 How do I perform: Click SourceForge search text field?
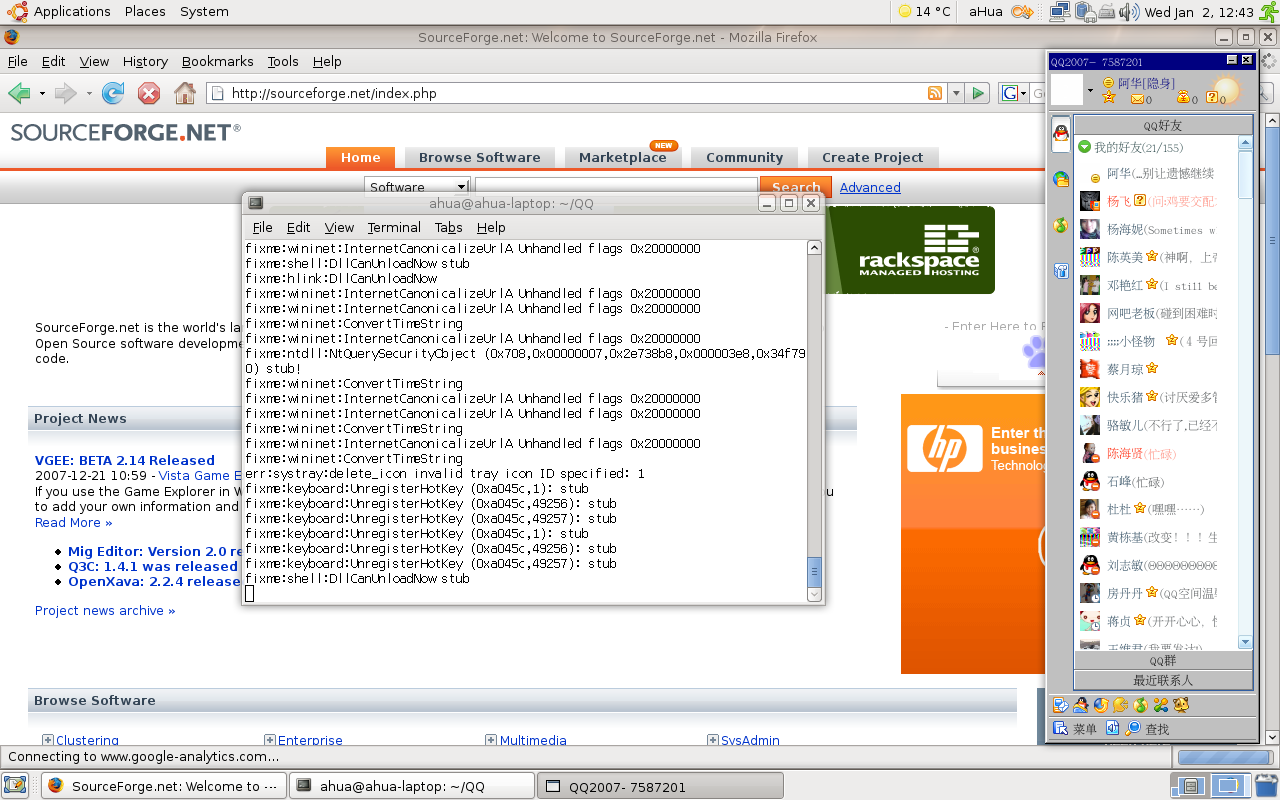point(616,187)
